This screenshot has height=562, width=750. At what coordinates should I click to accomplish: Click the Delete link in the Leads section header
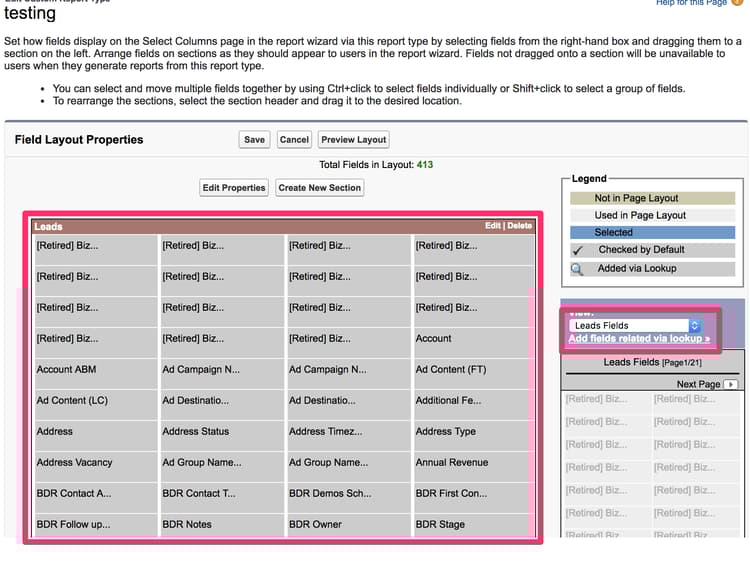pos(519,226)
